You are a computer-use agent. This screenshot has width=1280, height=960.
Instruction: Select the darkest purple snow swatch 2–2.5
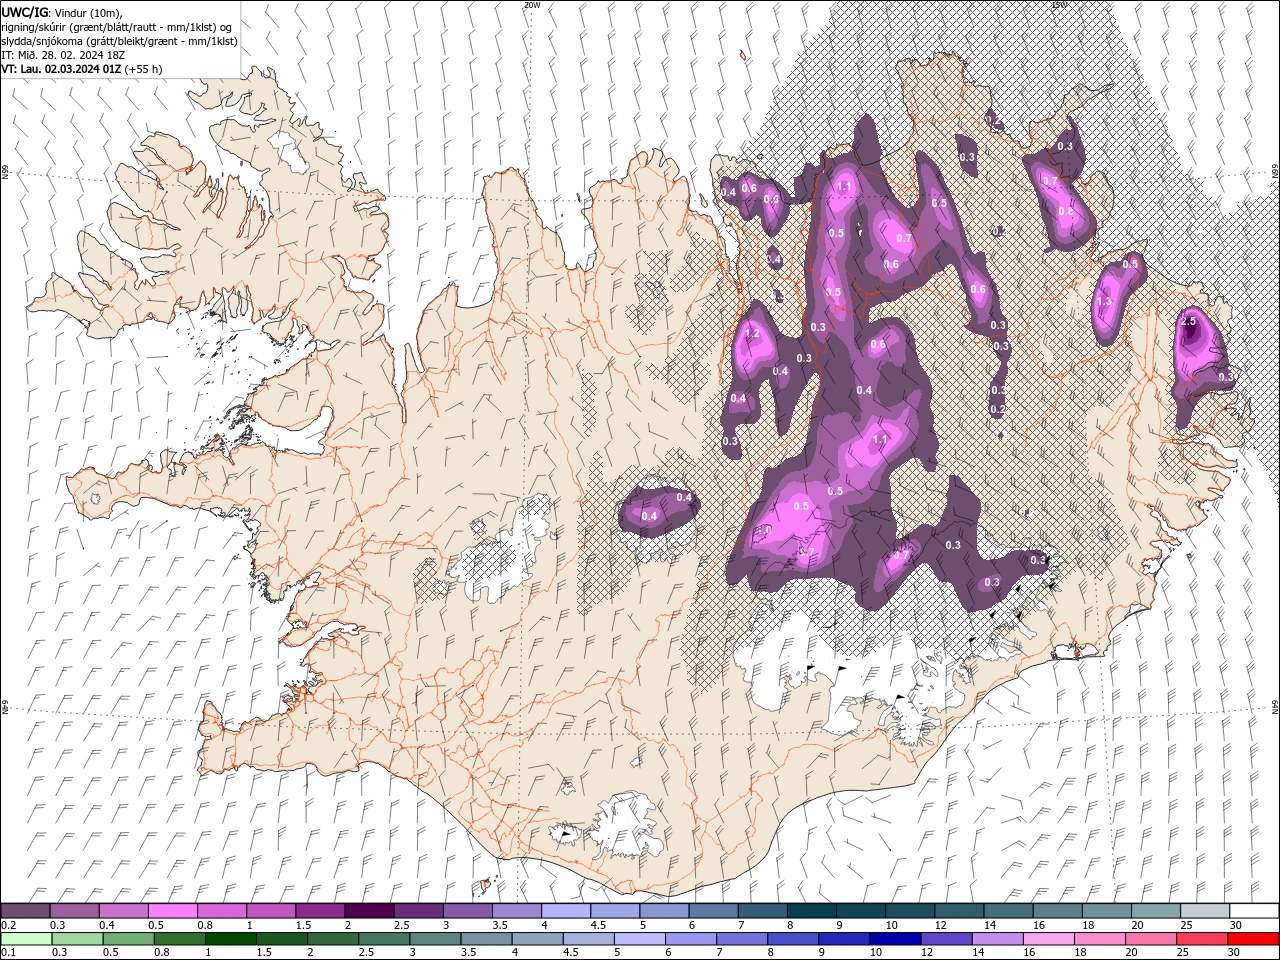pyautogui.click(x=369, y=911)
